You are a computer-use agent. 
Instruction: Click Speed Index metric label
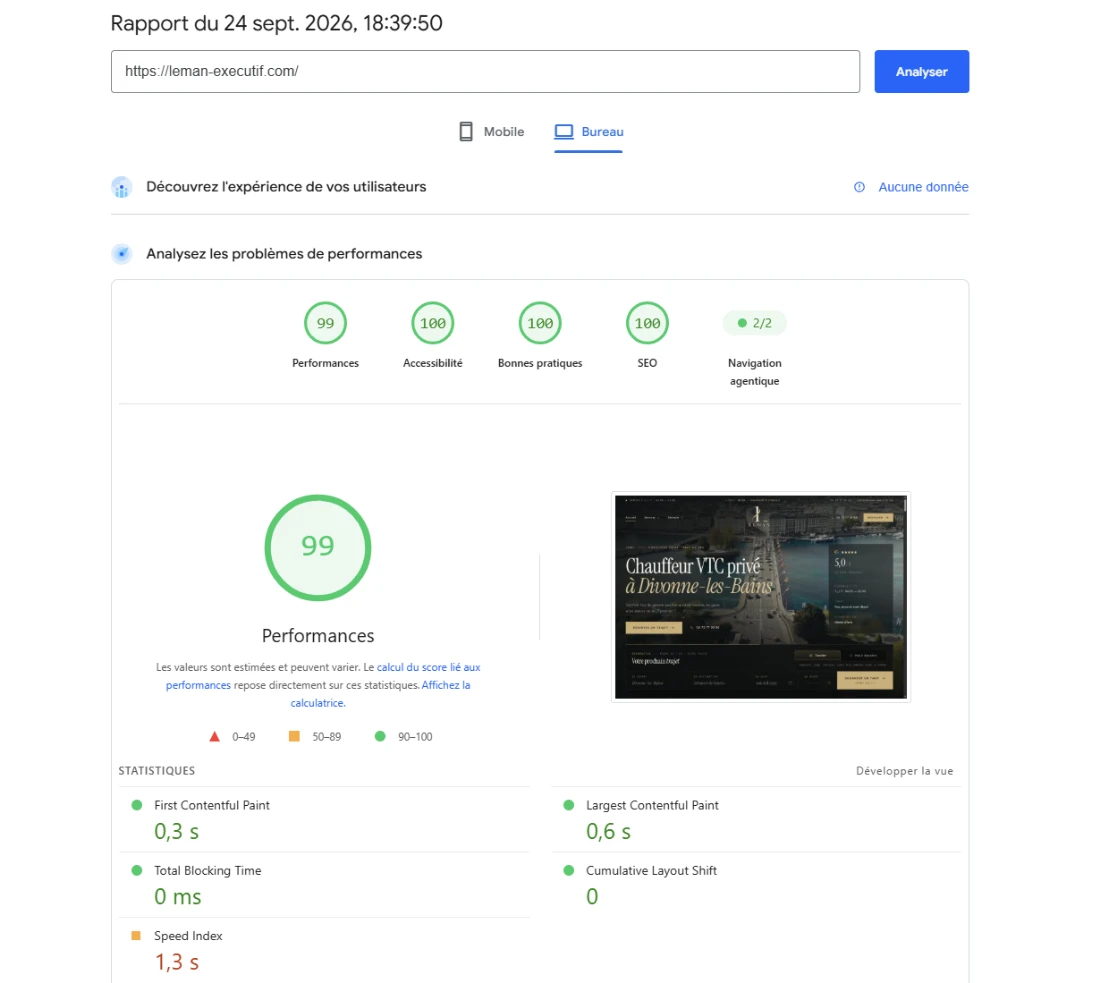tap(188, 936)
